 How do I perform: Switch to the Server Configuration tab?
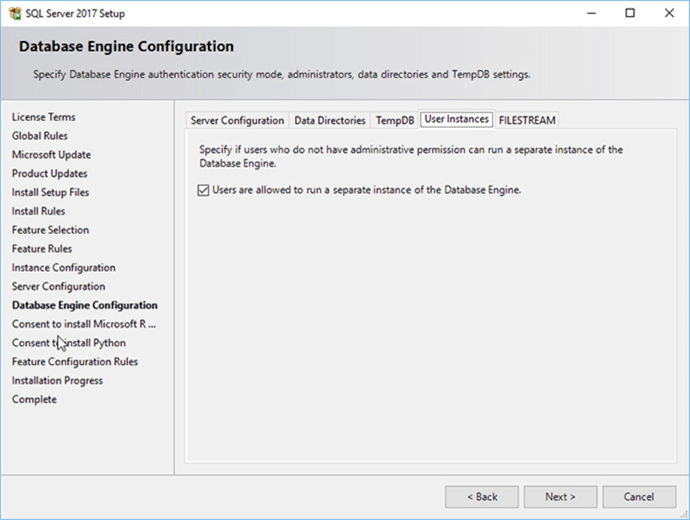click(x=237, y=120)
